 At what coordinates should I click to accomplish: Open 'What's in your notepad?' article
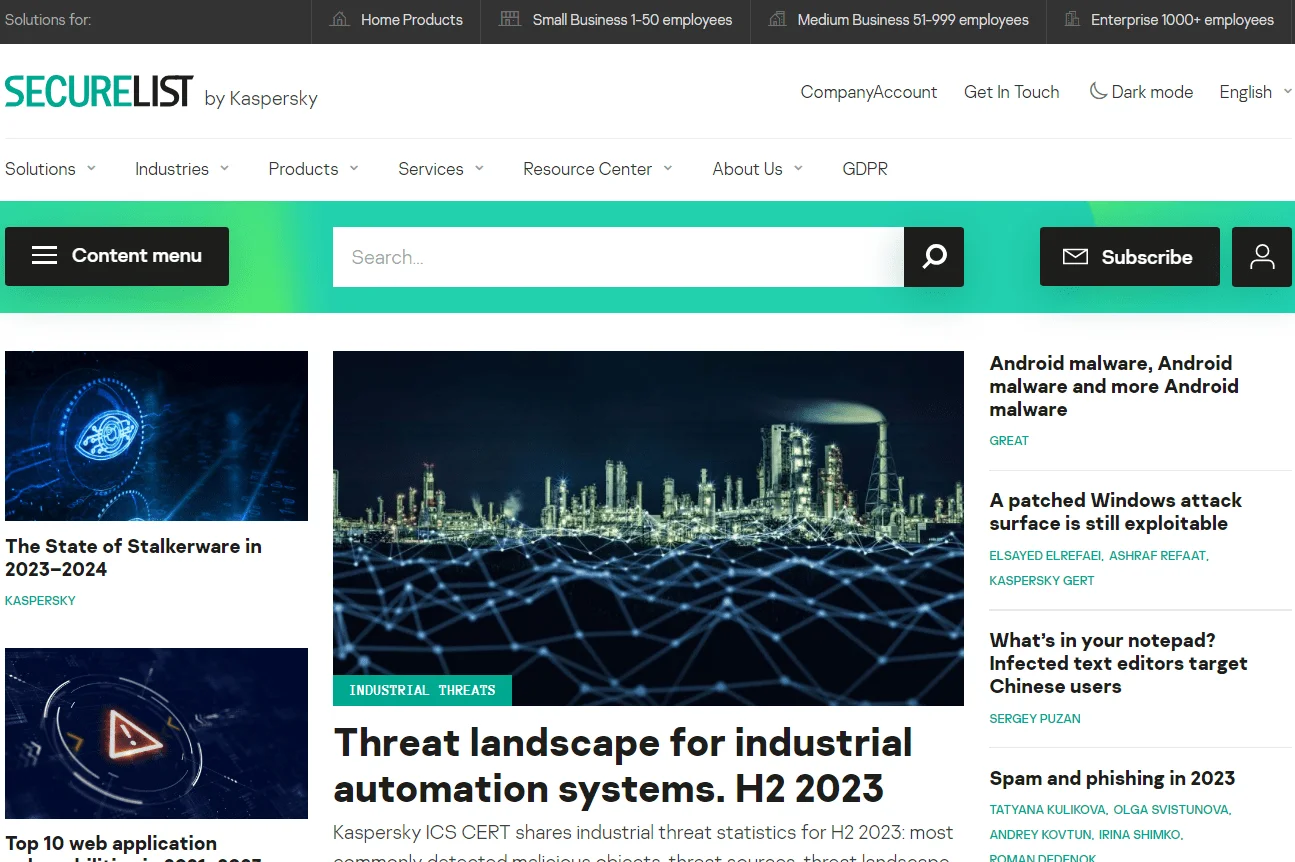(1118, 663)
